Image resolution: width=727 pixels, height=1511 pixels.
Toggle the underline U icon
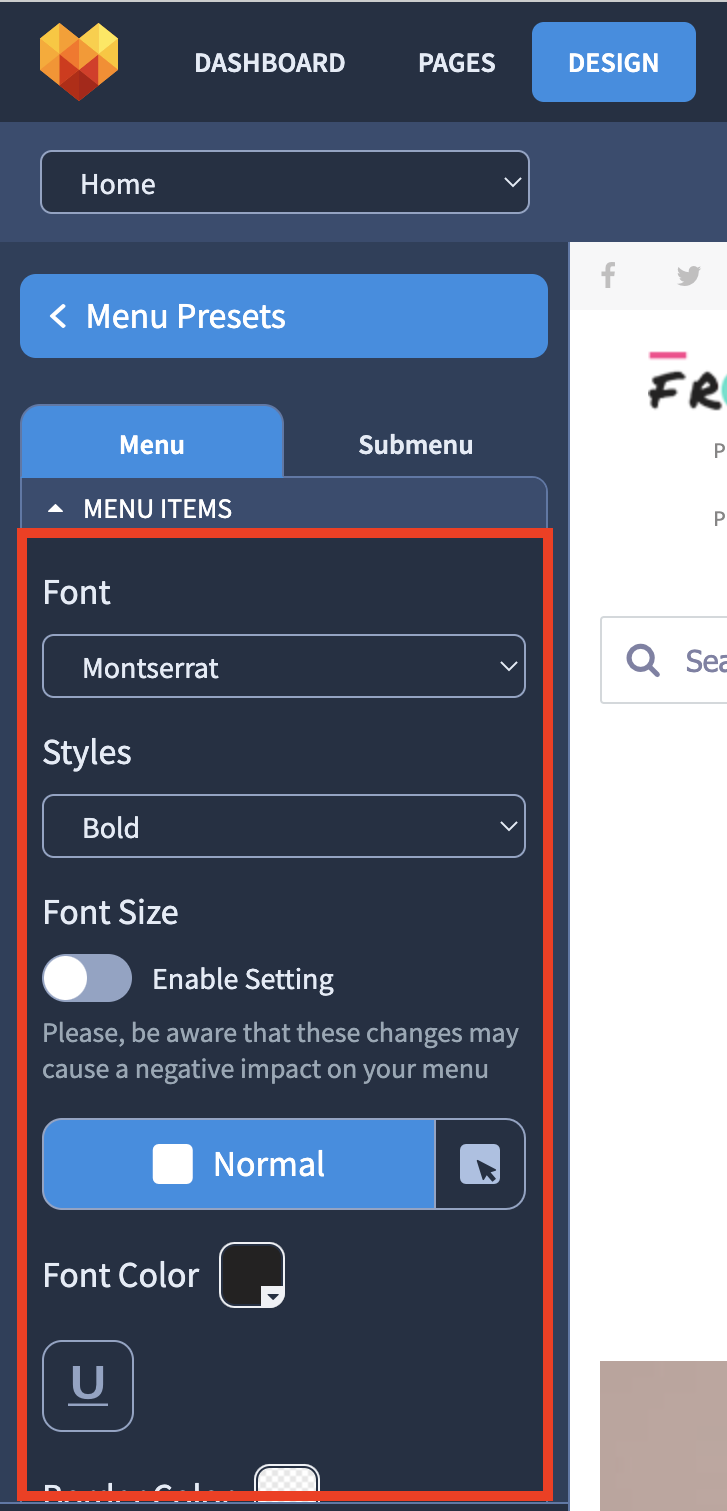pyautogui.click(x=88, y=1385)
